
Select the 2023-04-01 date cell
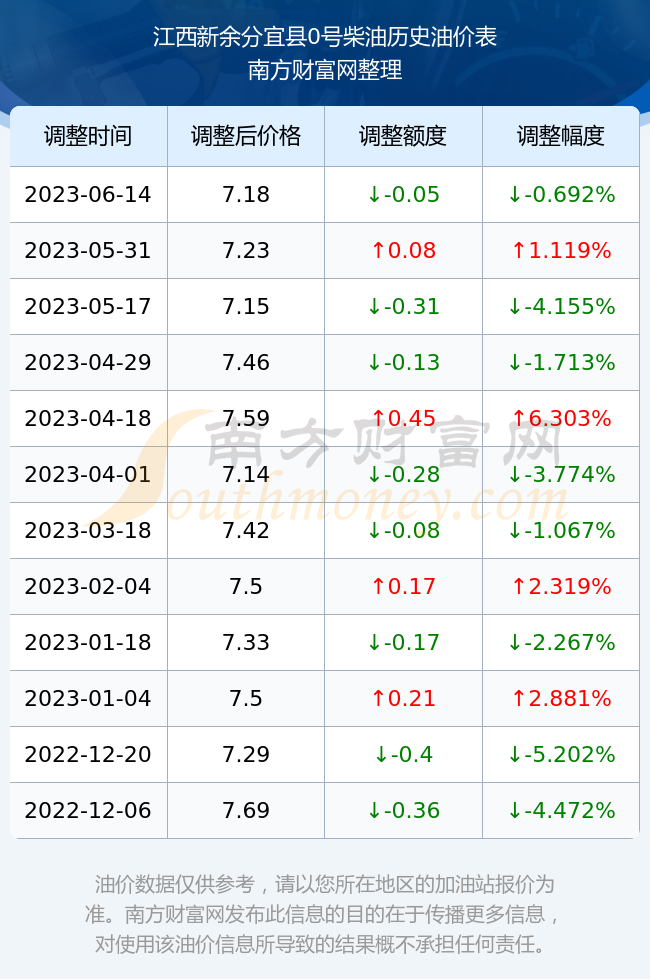click(88, 474)
